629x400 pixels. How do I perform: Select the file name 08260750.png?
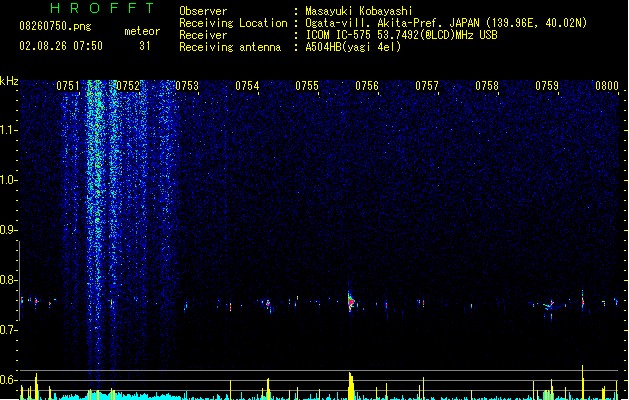[55, 26]
